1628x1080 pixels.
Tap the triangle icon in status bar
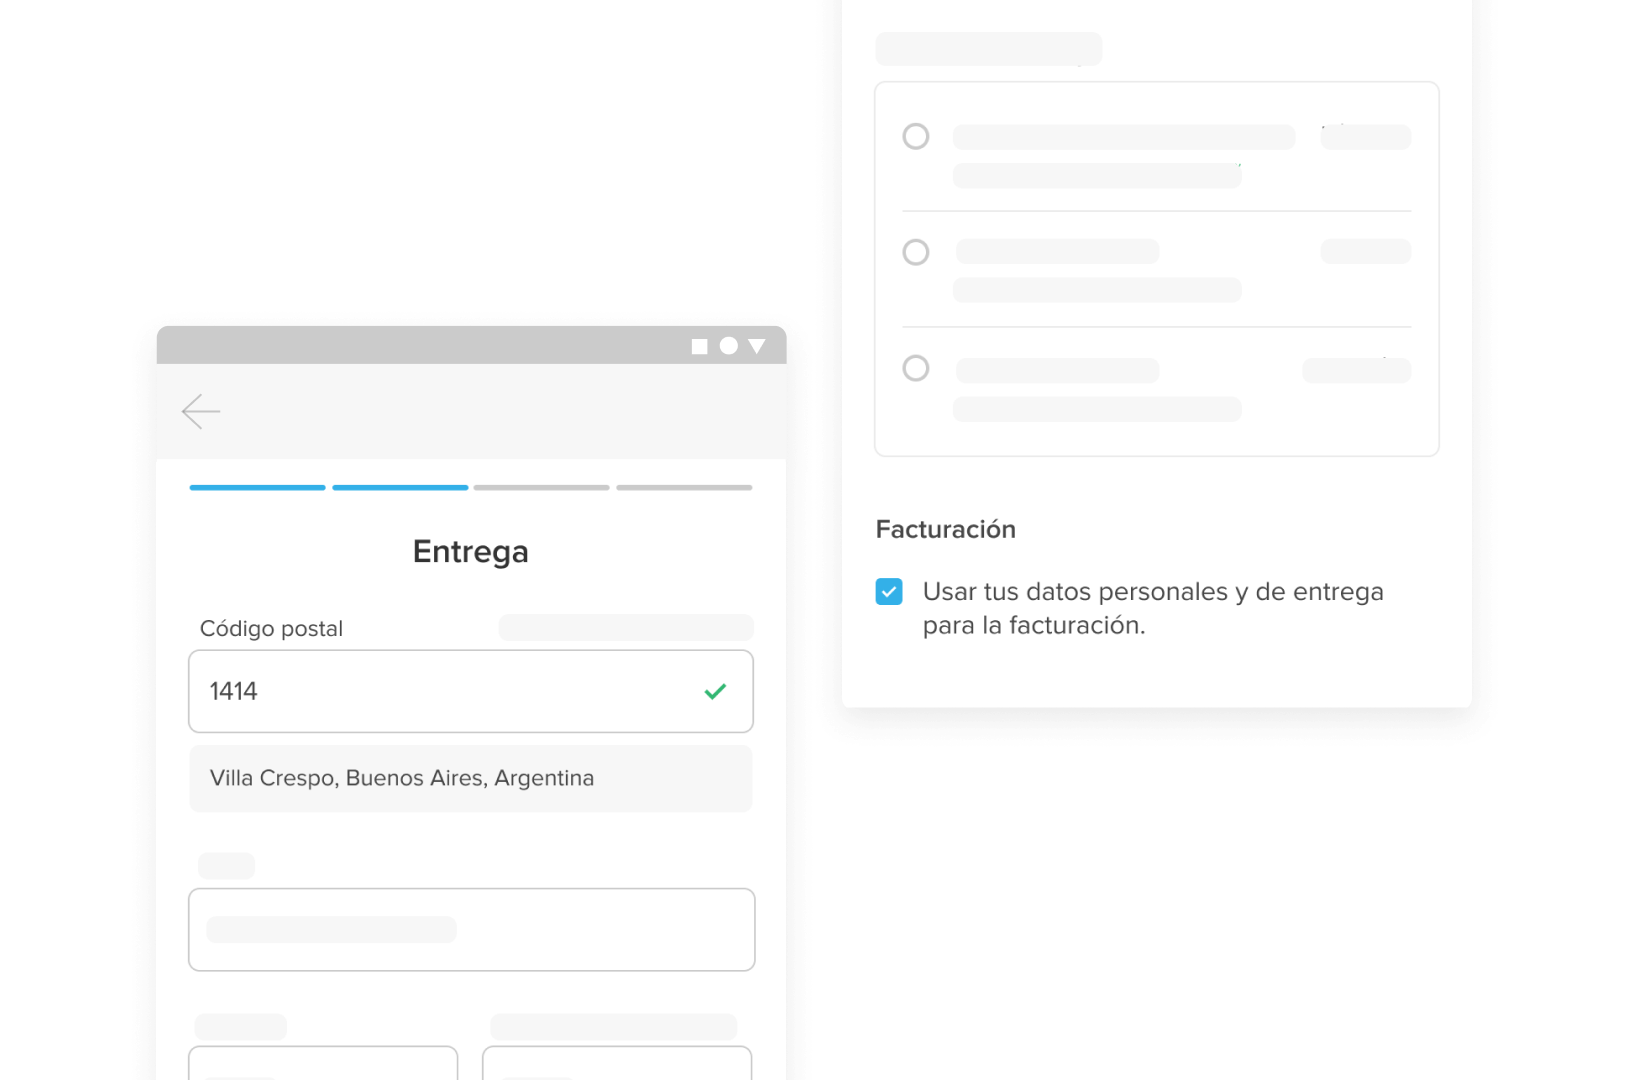[x=757, y=346]
